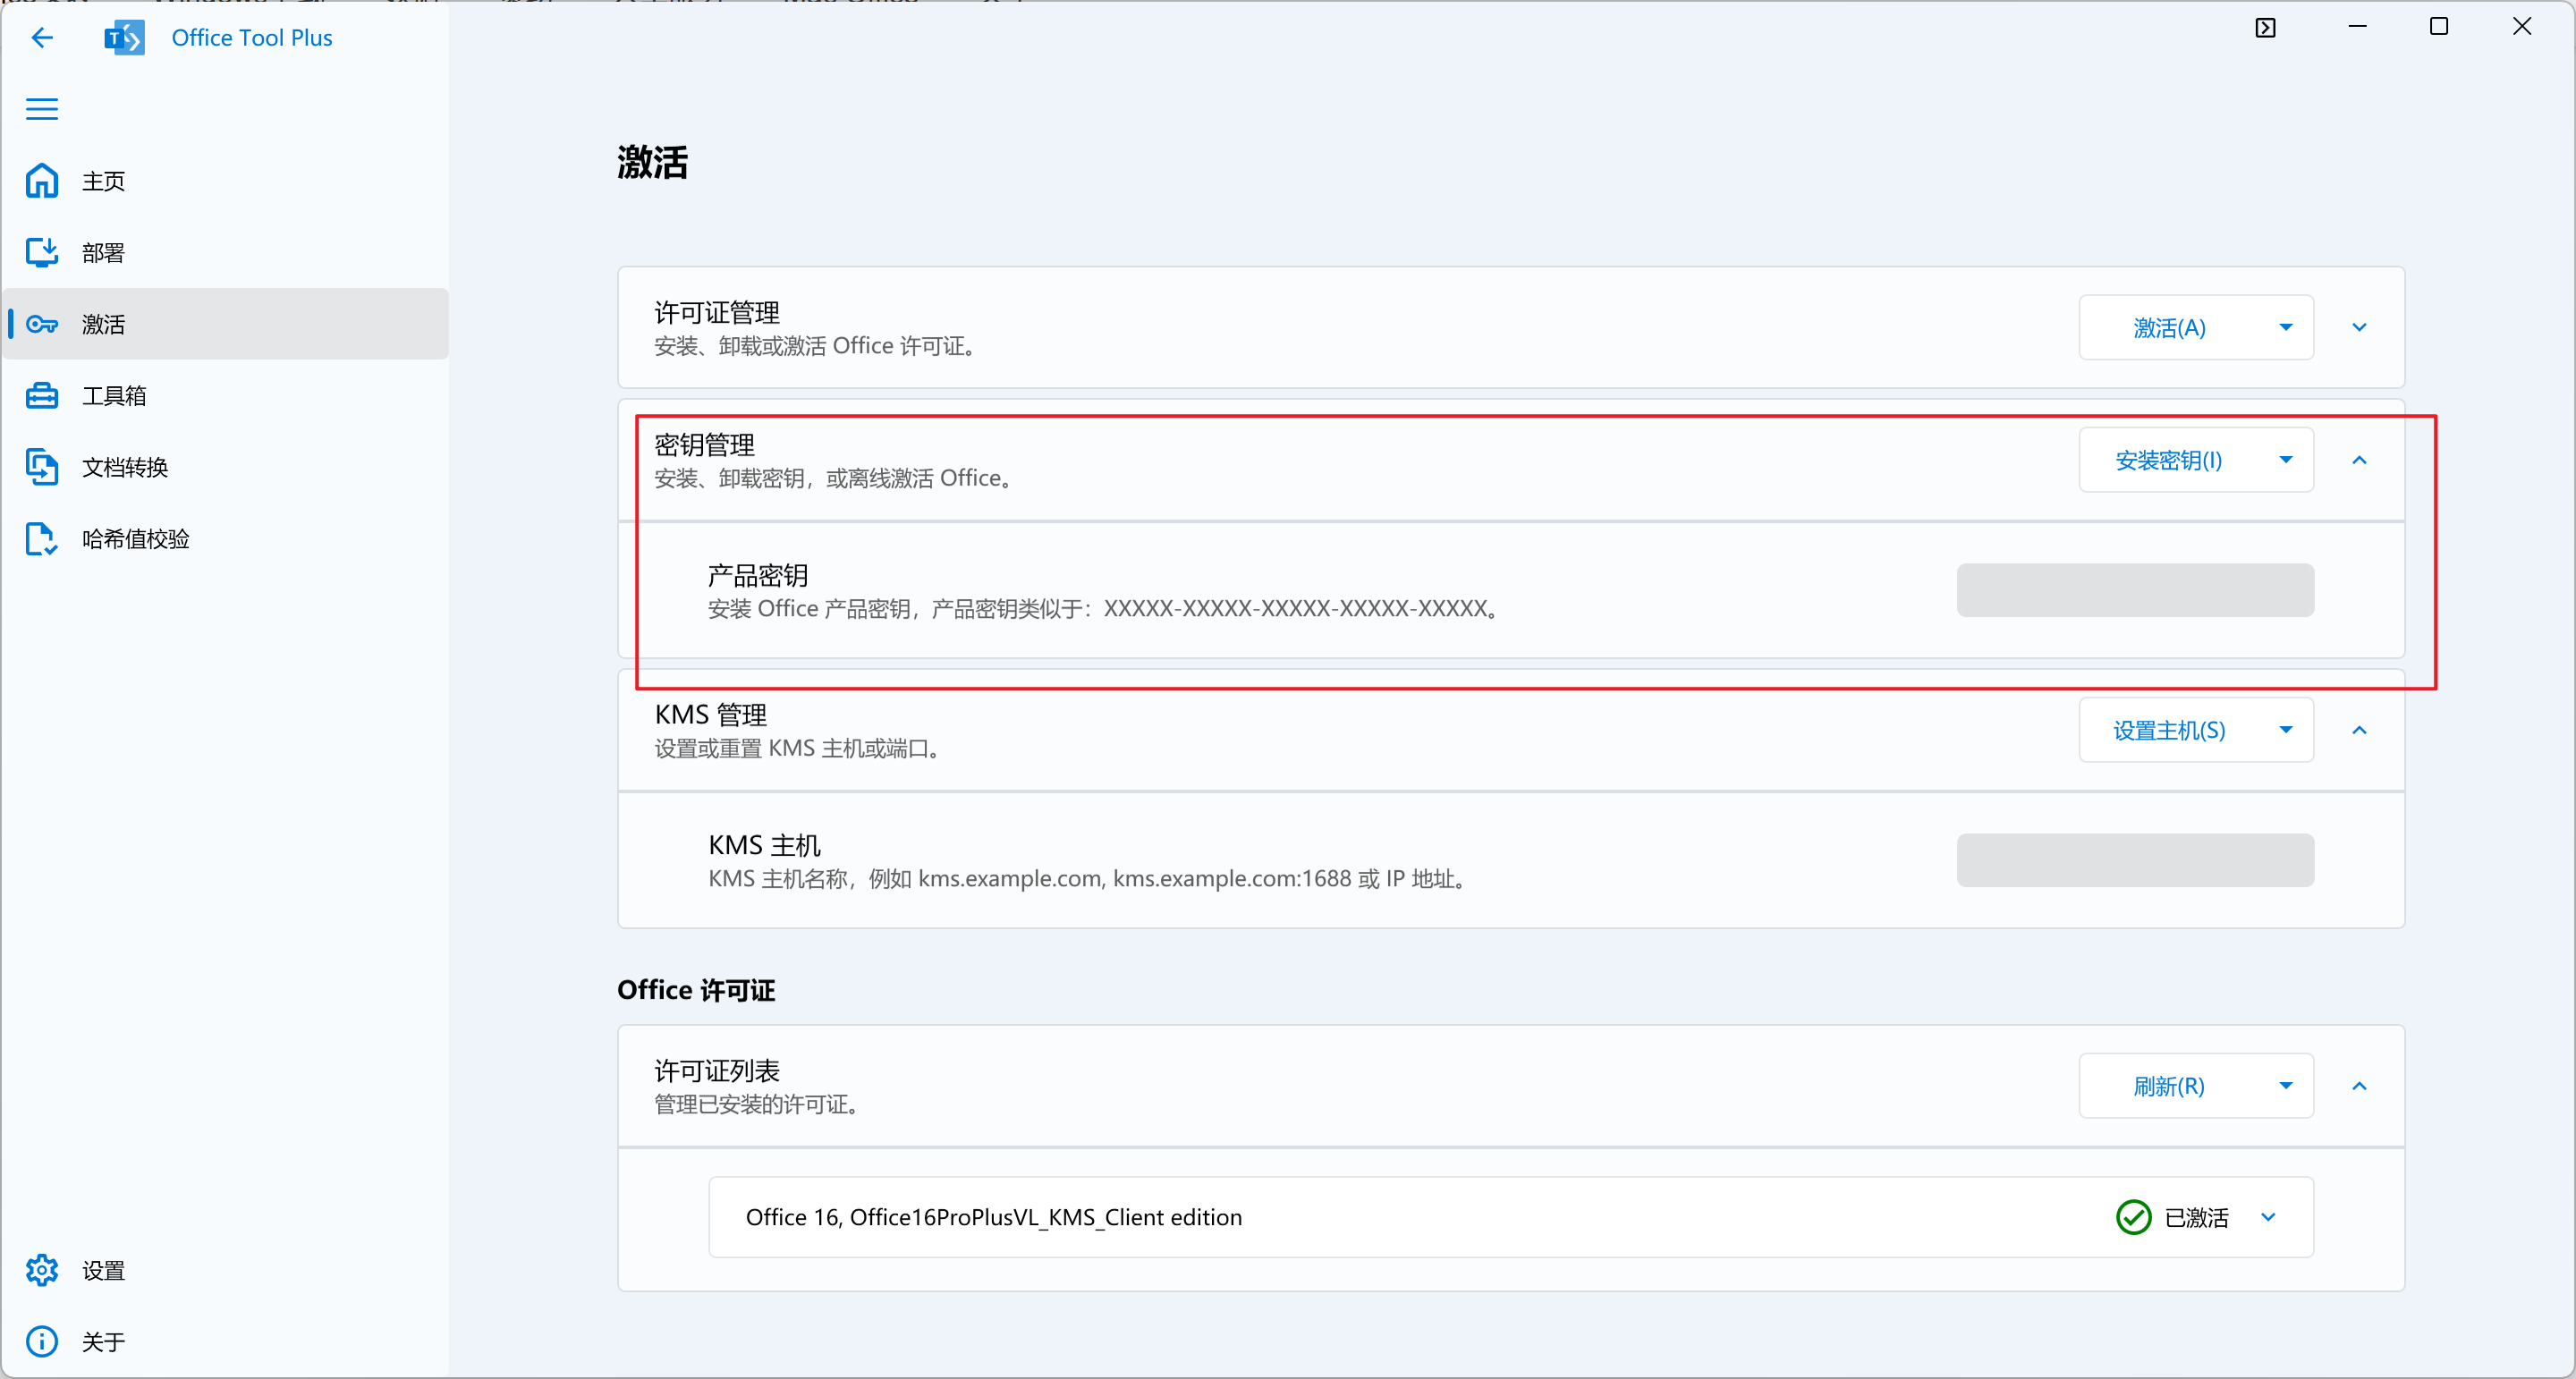Collapse the KMS 管理 section
This screenshot has height=1379, width=2576.
[2359, 730]
